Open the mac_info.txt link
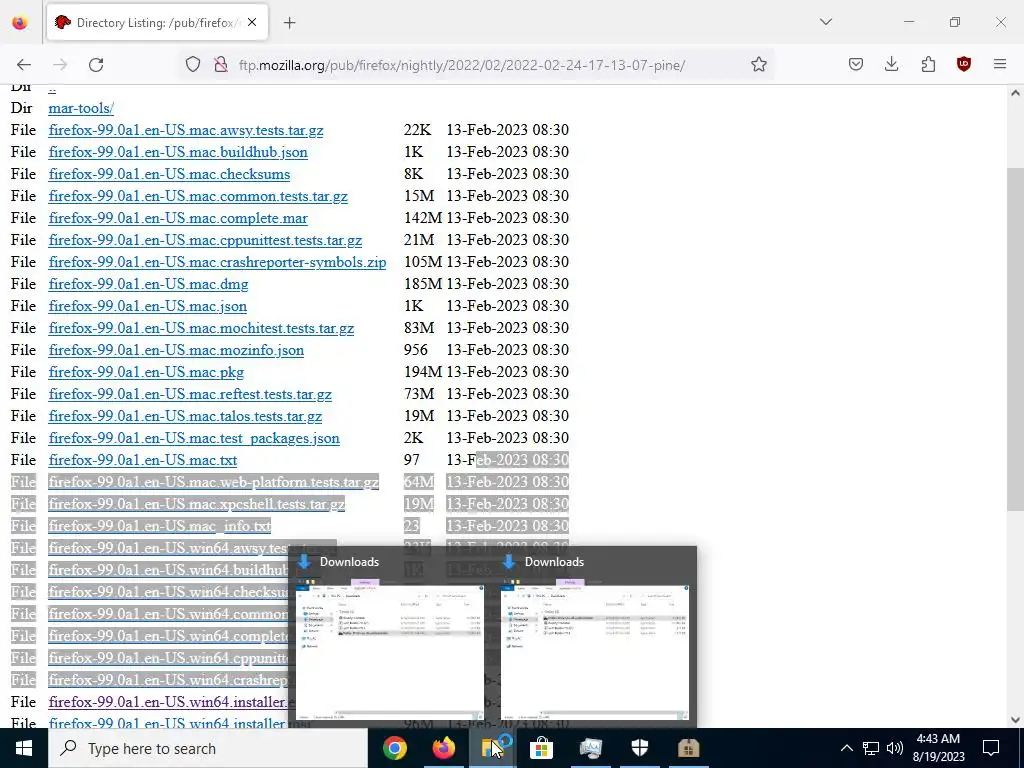Viewport: 1024px width, 768px height. point(160,526)
